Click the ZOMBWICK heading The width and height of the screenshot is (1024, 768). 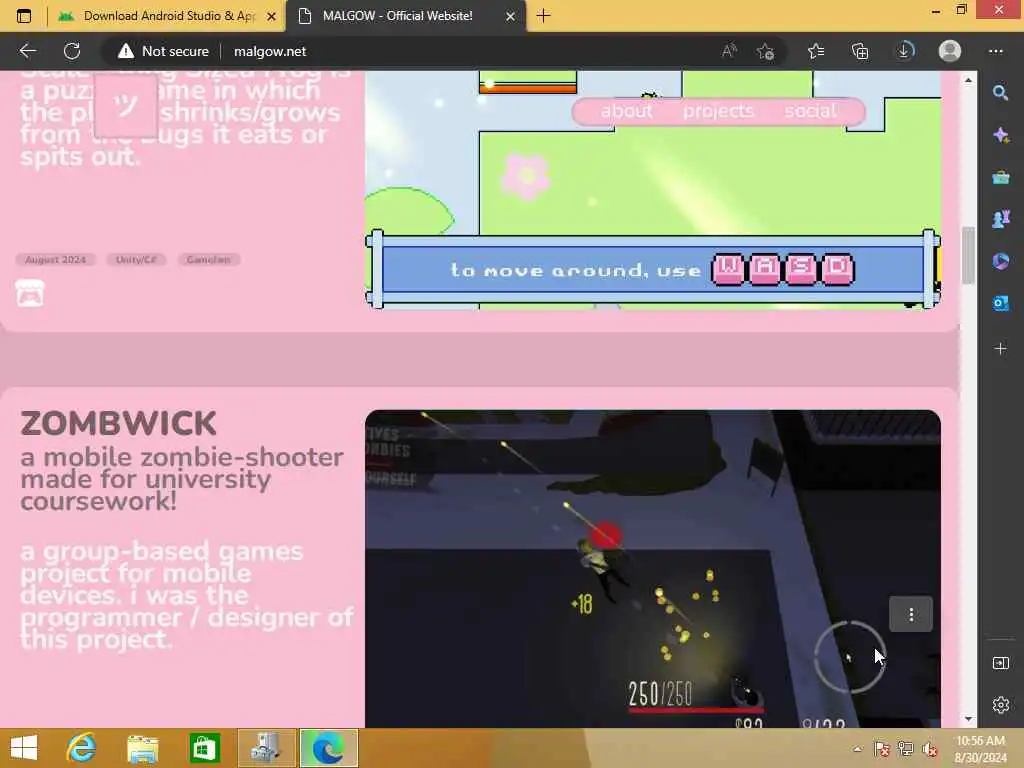(118, 423)
